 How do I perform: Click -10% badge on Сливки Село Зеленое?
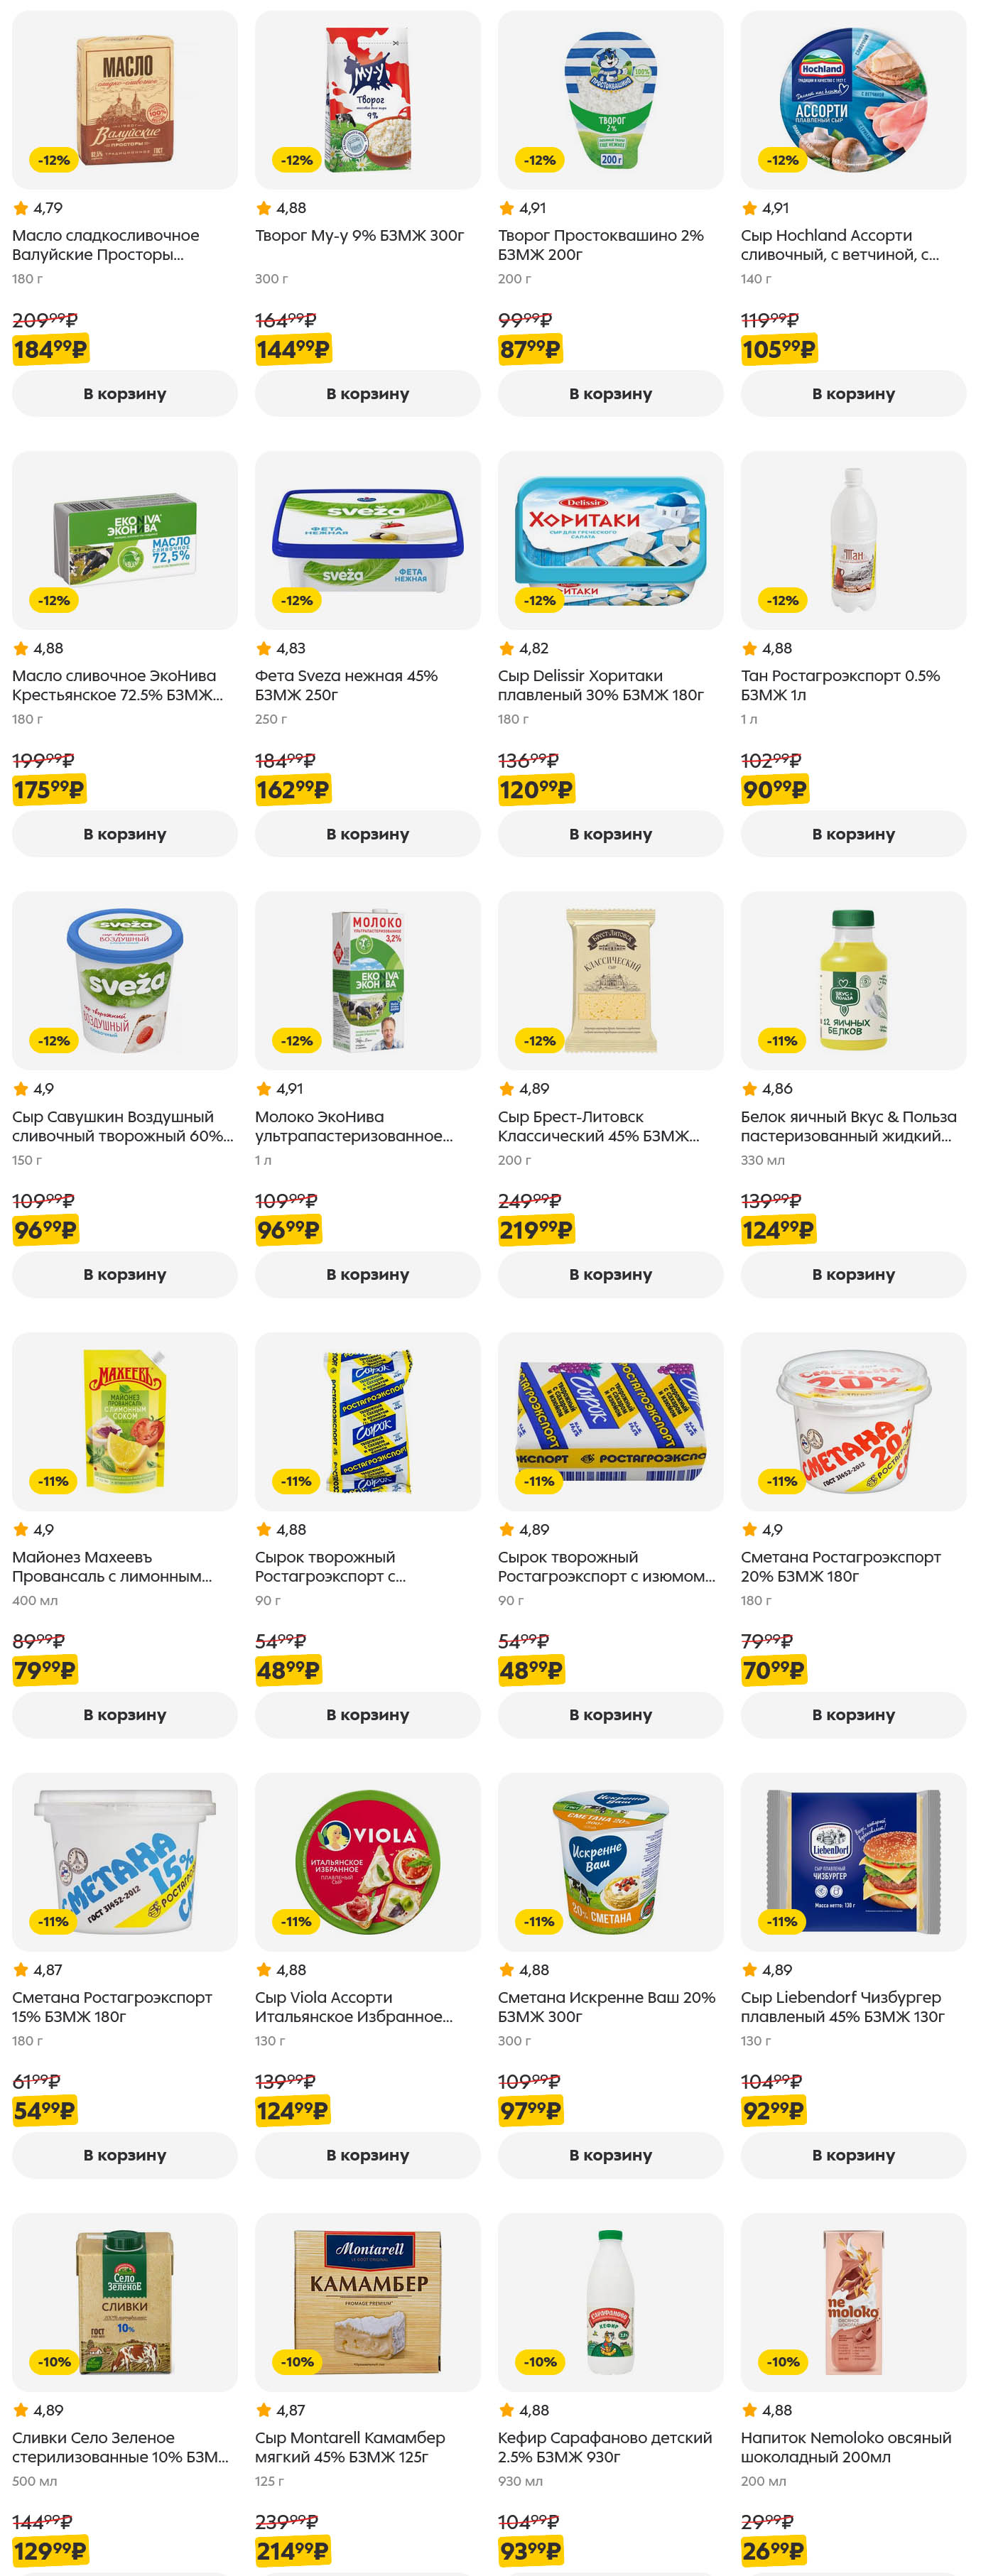[53, 2362]
